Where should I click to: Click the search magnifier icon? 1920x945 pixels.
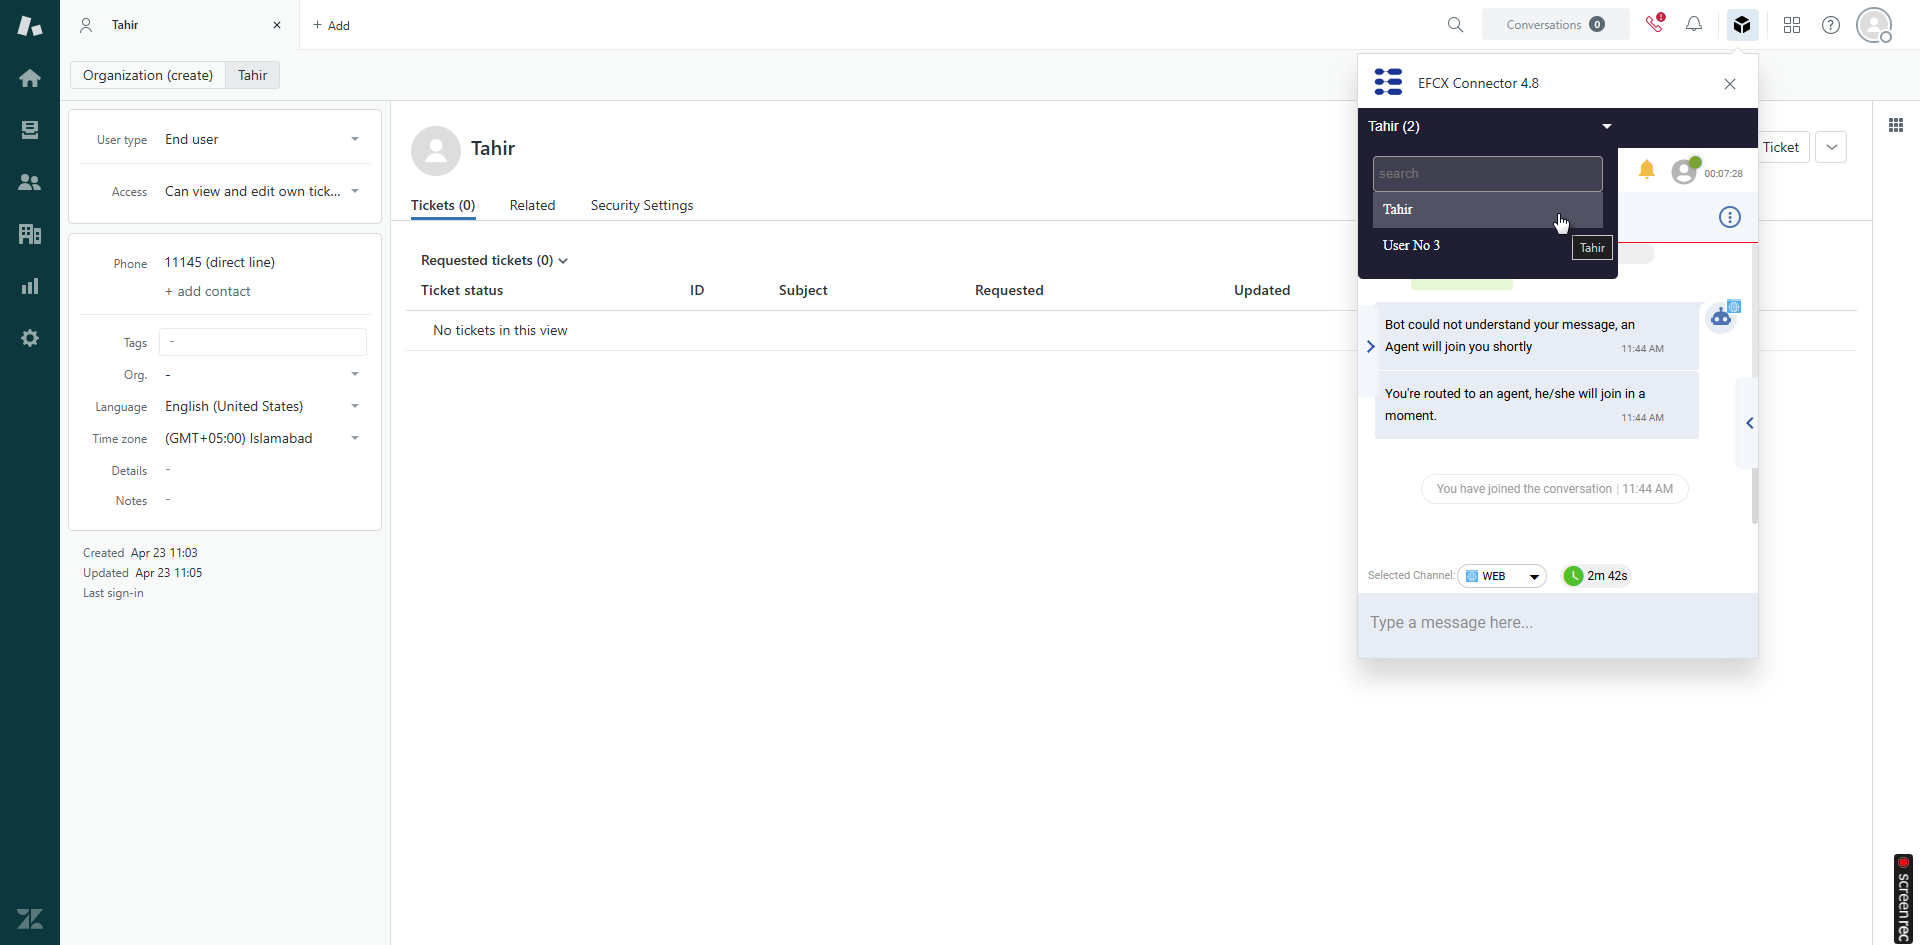[x=1455, y=25]
